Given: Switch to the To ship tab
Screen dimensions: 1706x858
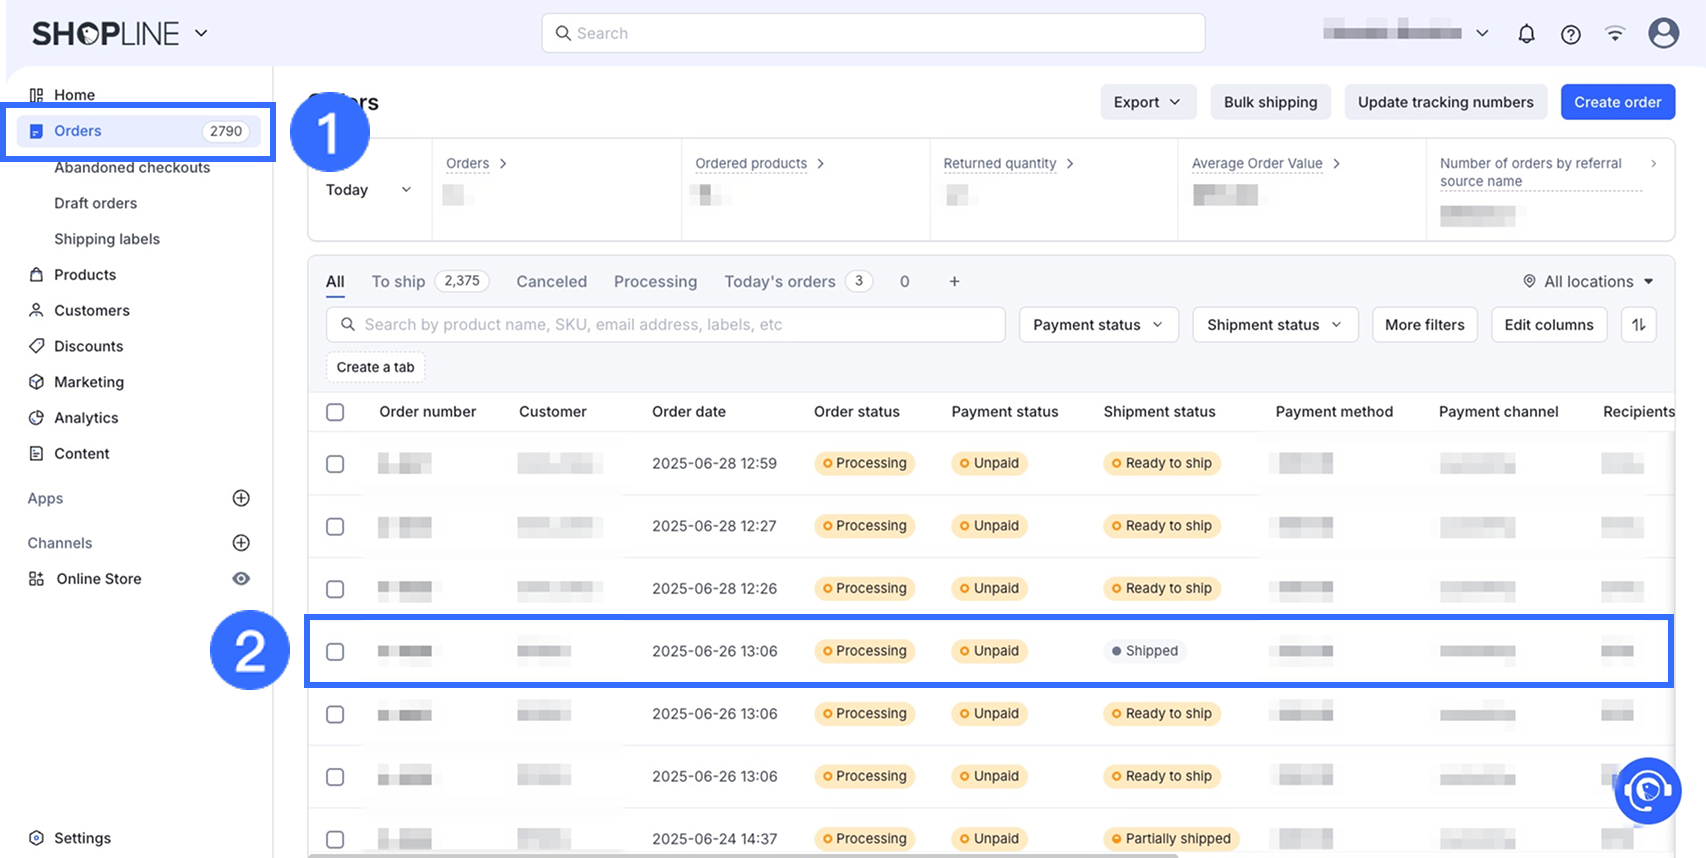Looking at the screenshot, I should (x=429, y=281).
